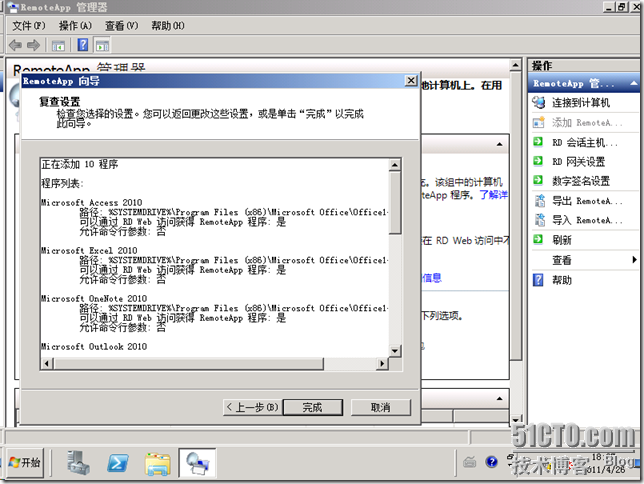This screenshot has width=644, height=484.
Task: Click the review list vertical scrollbar thumb
Action: click(x=395, y=203)
